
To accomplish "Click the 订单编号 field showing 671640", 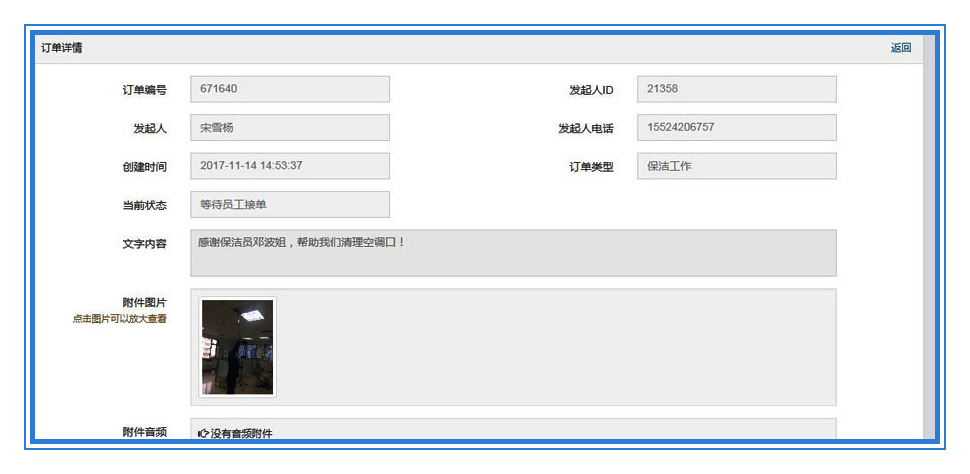I will 290,89.
